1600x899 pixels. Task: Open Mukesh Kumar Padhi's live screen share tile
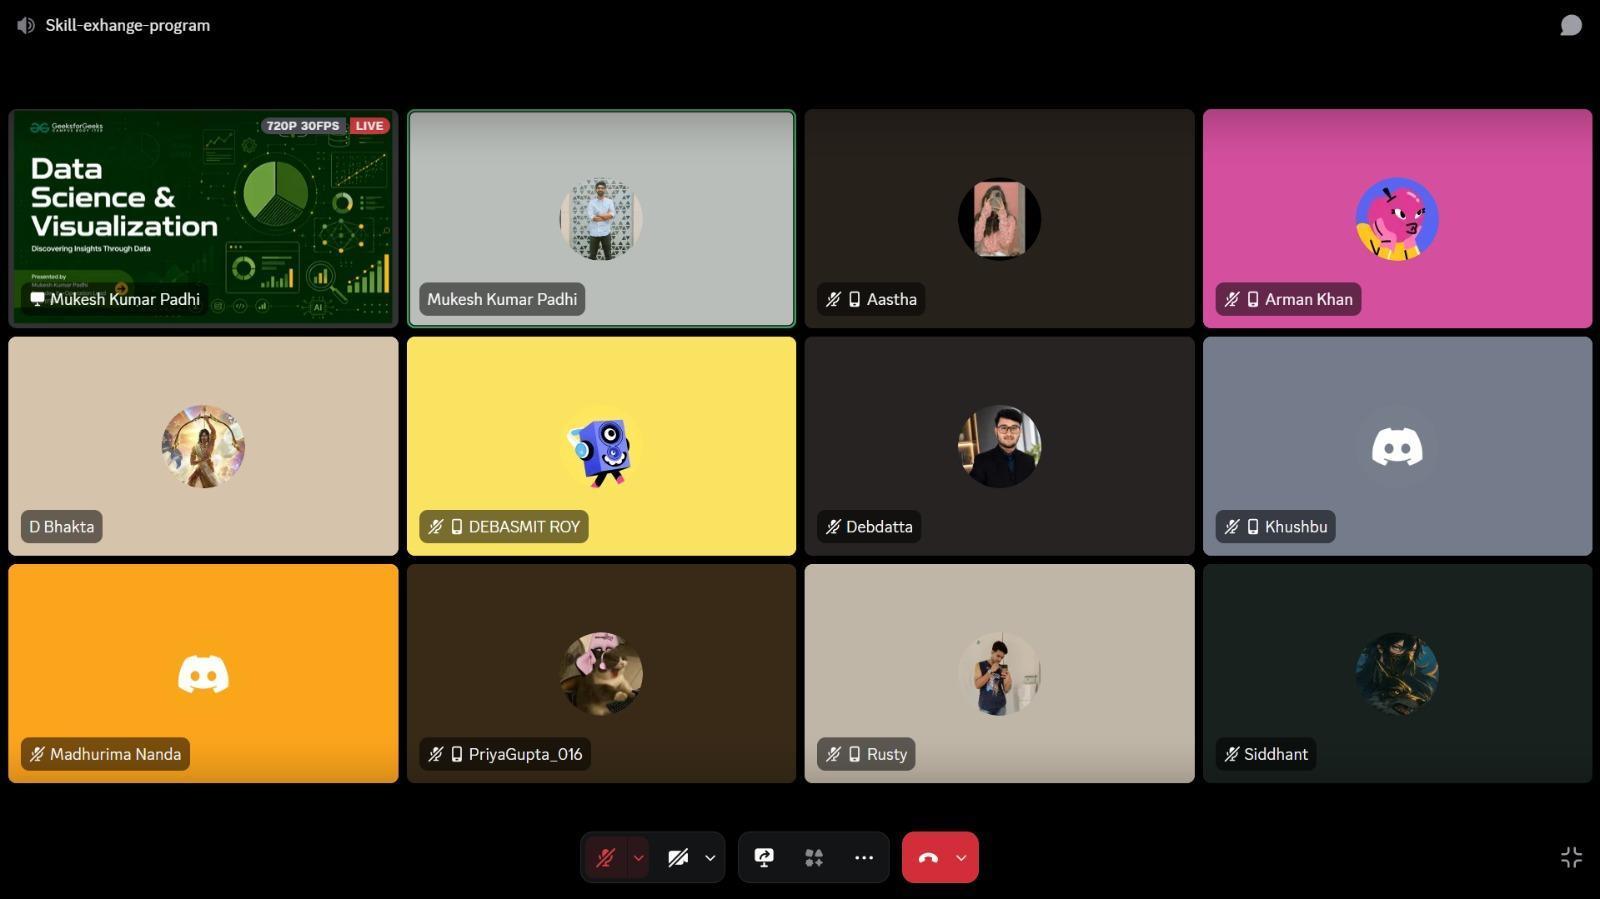pos(203,218)
